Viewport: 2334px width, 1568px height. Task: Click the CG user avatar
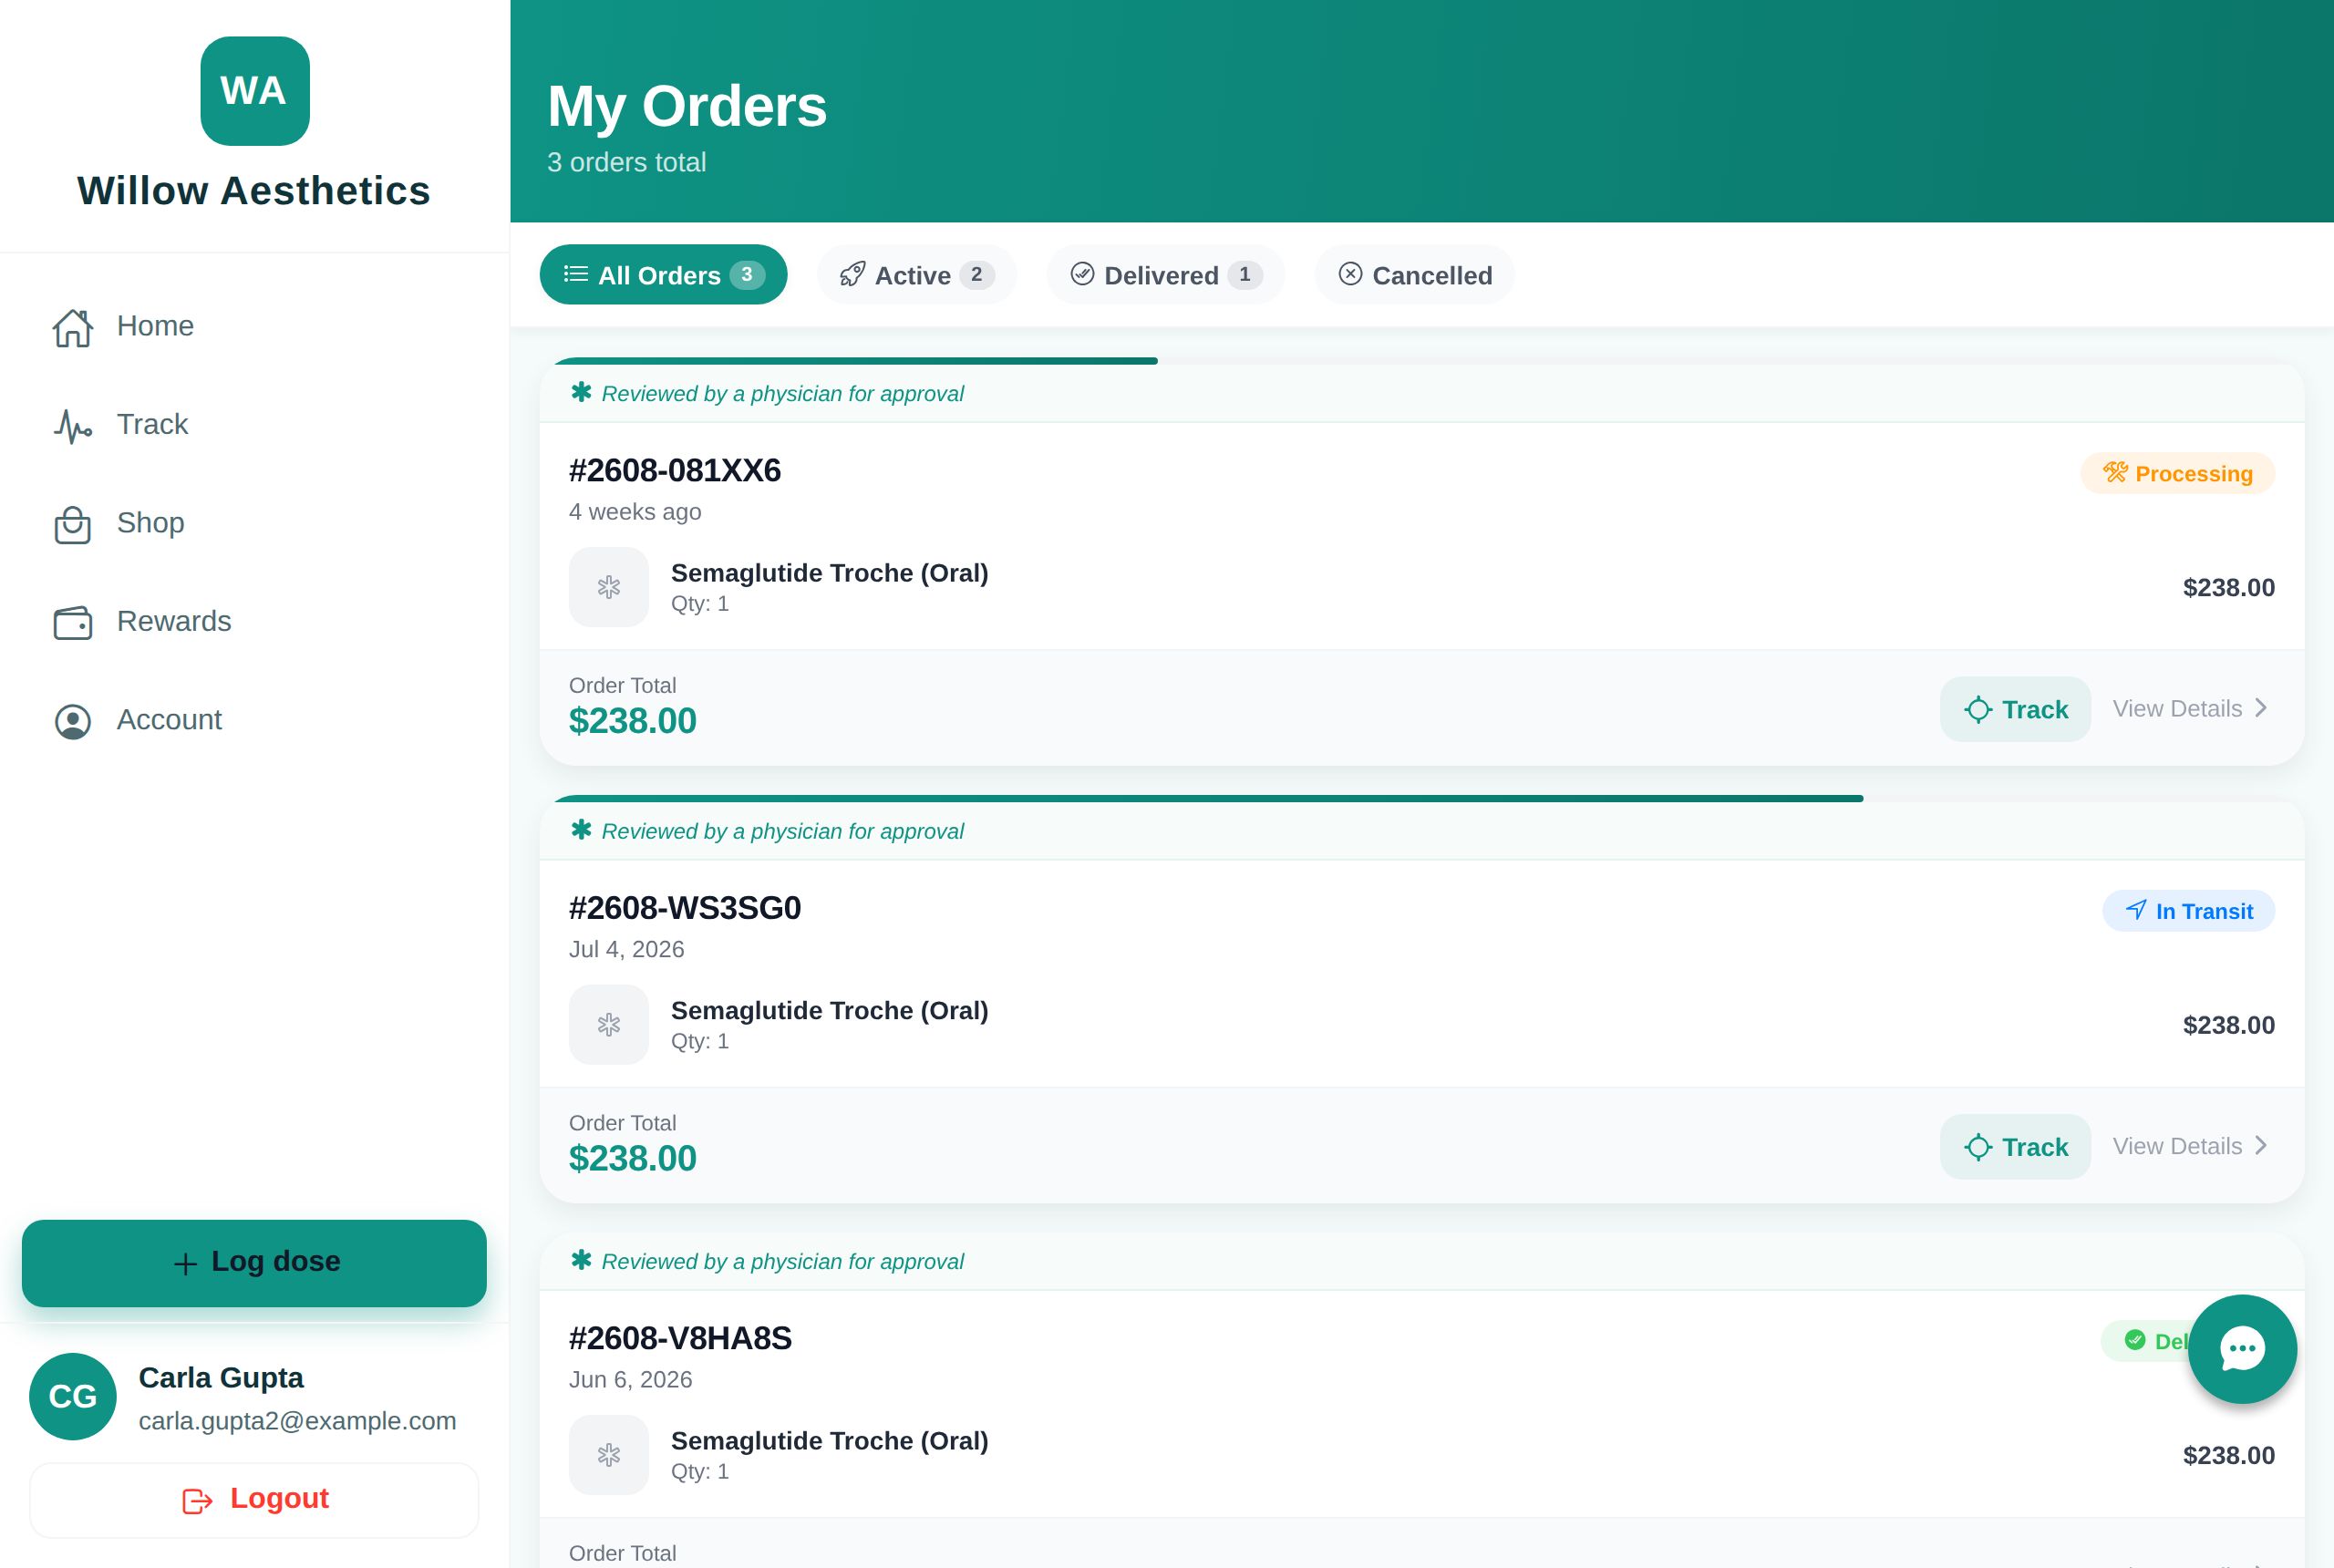click(73, 1397)
